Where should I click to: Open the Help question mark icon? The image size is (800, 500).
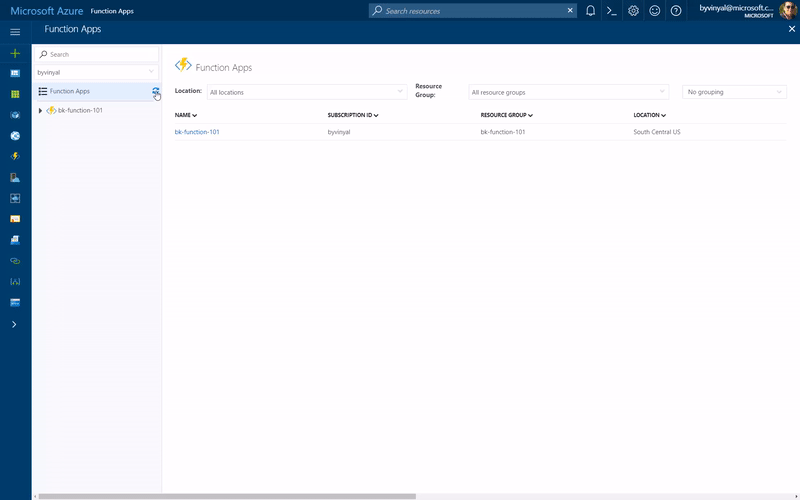click(676, 11)
